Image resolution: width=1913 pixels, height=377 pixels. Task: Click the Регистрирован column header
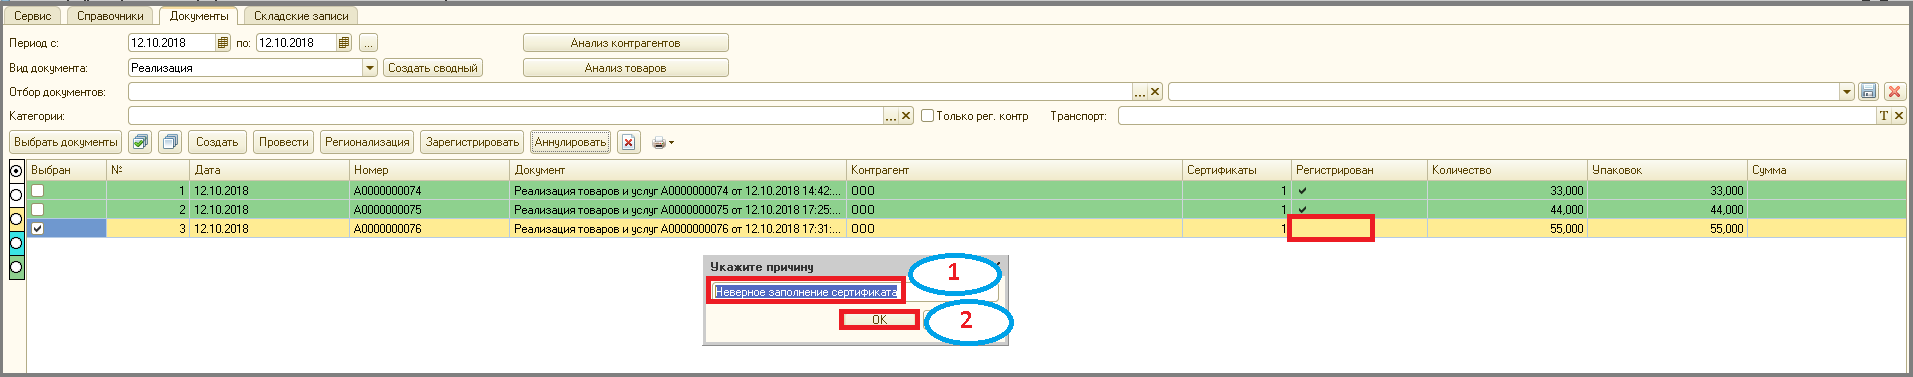(x=1360, y=170)
